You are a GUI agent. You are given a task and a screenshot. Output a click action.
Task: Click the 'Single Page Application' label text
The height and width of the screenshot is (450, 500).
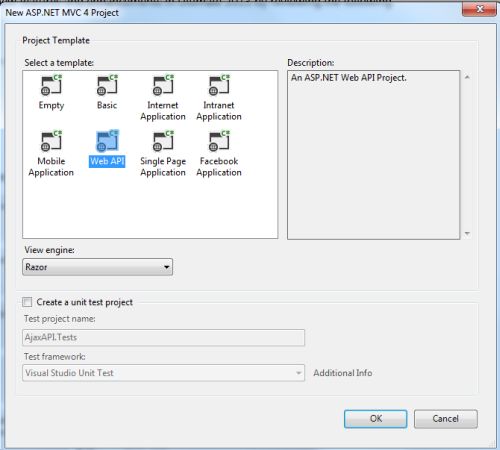tap(163, 167)
